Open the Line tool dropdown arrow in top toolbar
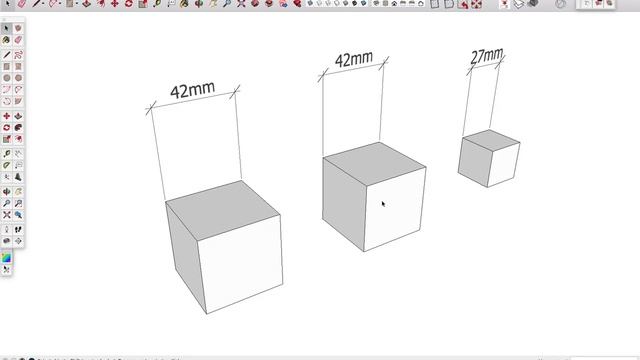Screen dimensions: 640x360 [x=44, y=4]
